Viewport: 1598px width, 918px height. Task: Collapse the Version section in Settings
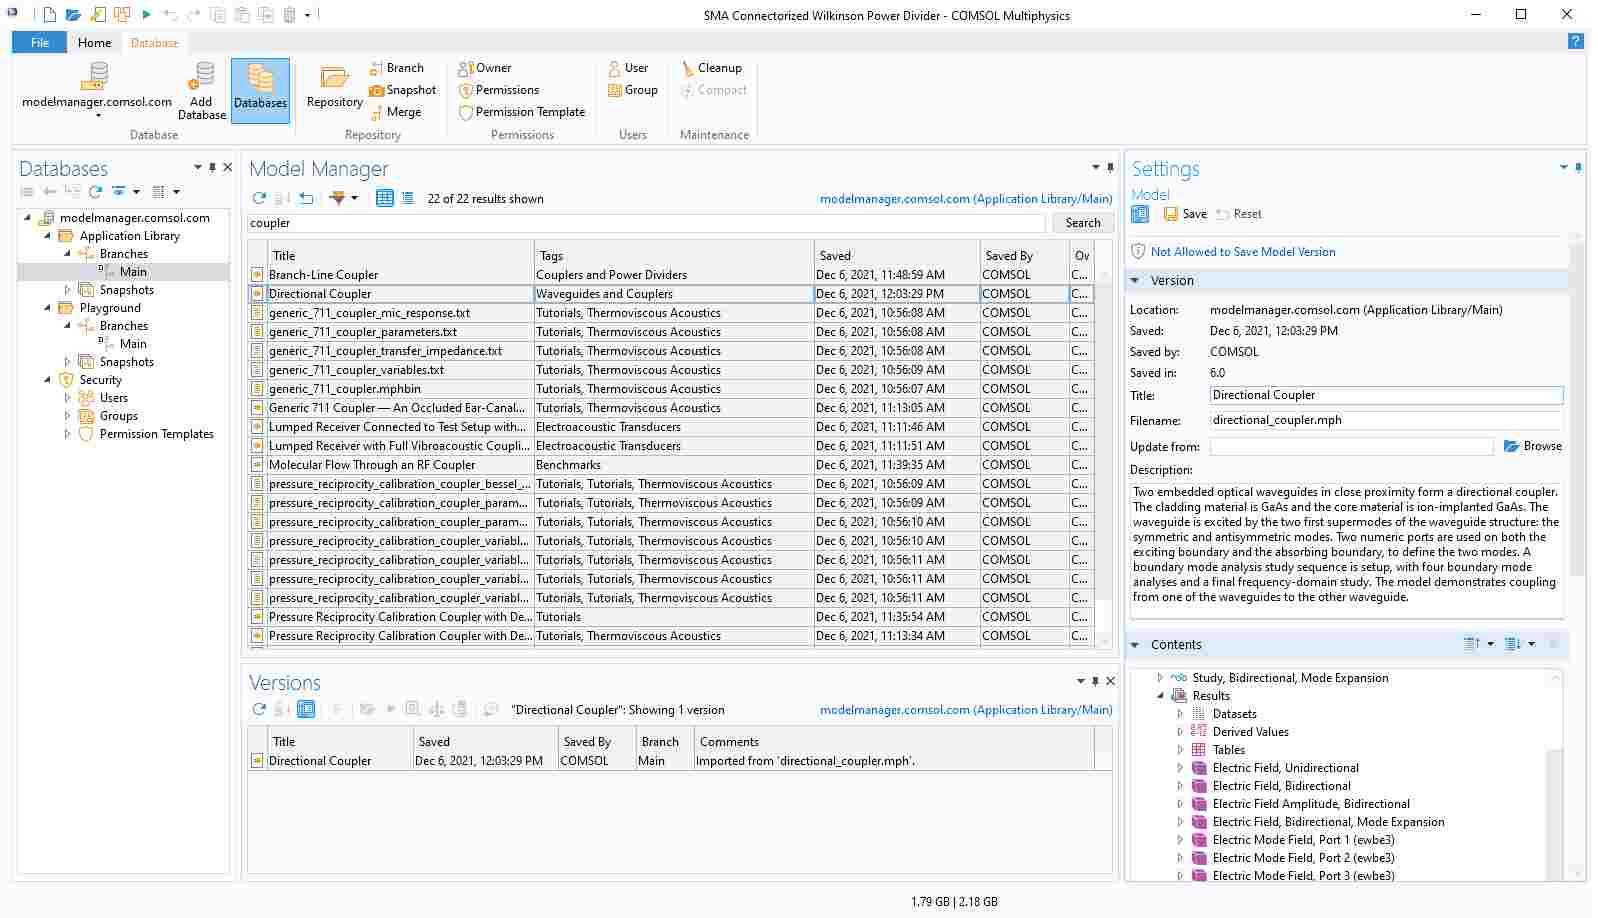[1136, 281]
